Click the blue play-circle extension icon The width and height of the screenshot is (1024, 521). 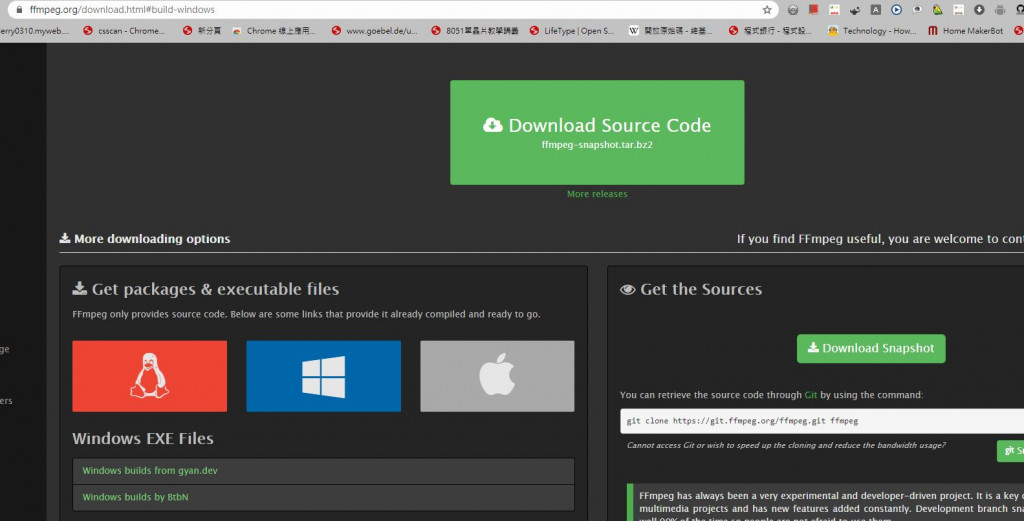point(897,10)
